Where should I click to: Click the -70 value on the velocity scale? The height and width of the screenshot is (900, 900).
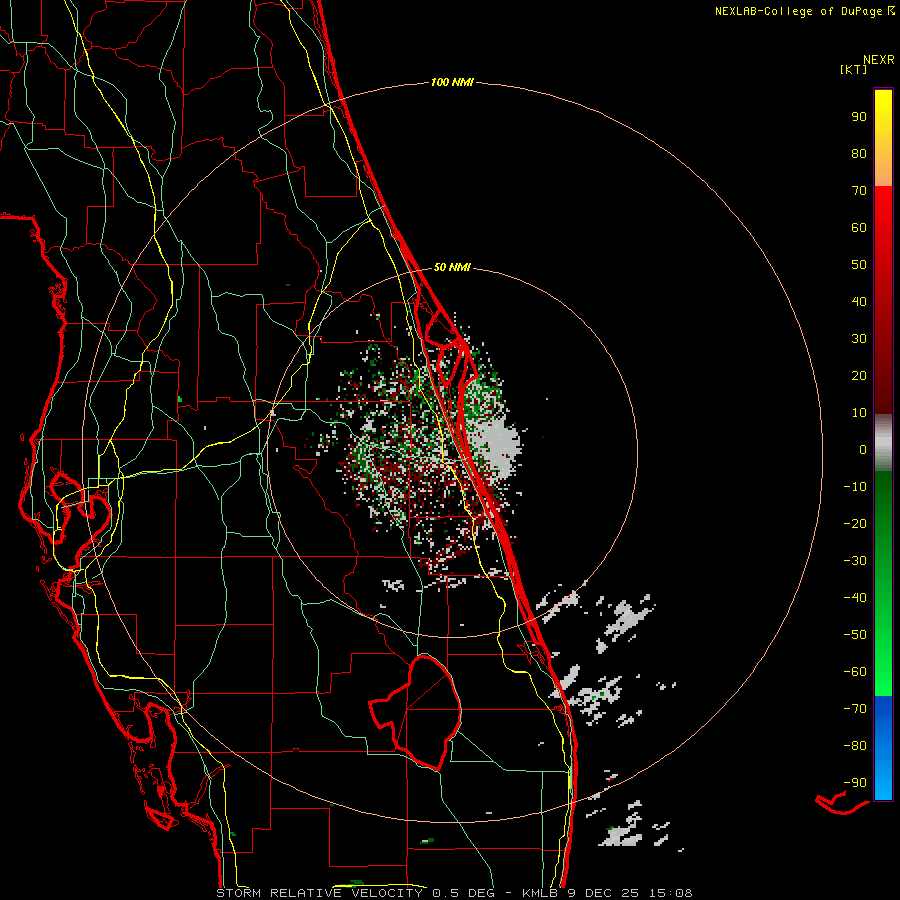click(855, 709)
